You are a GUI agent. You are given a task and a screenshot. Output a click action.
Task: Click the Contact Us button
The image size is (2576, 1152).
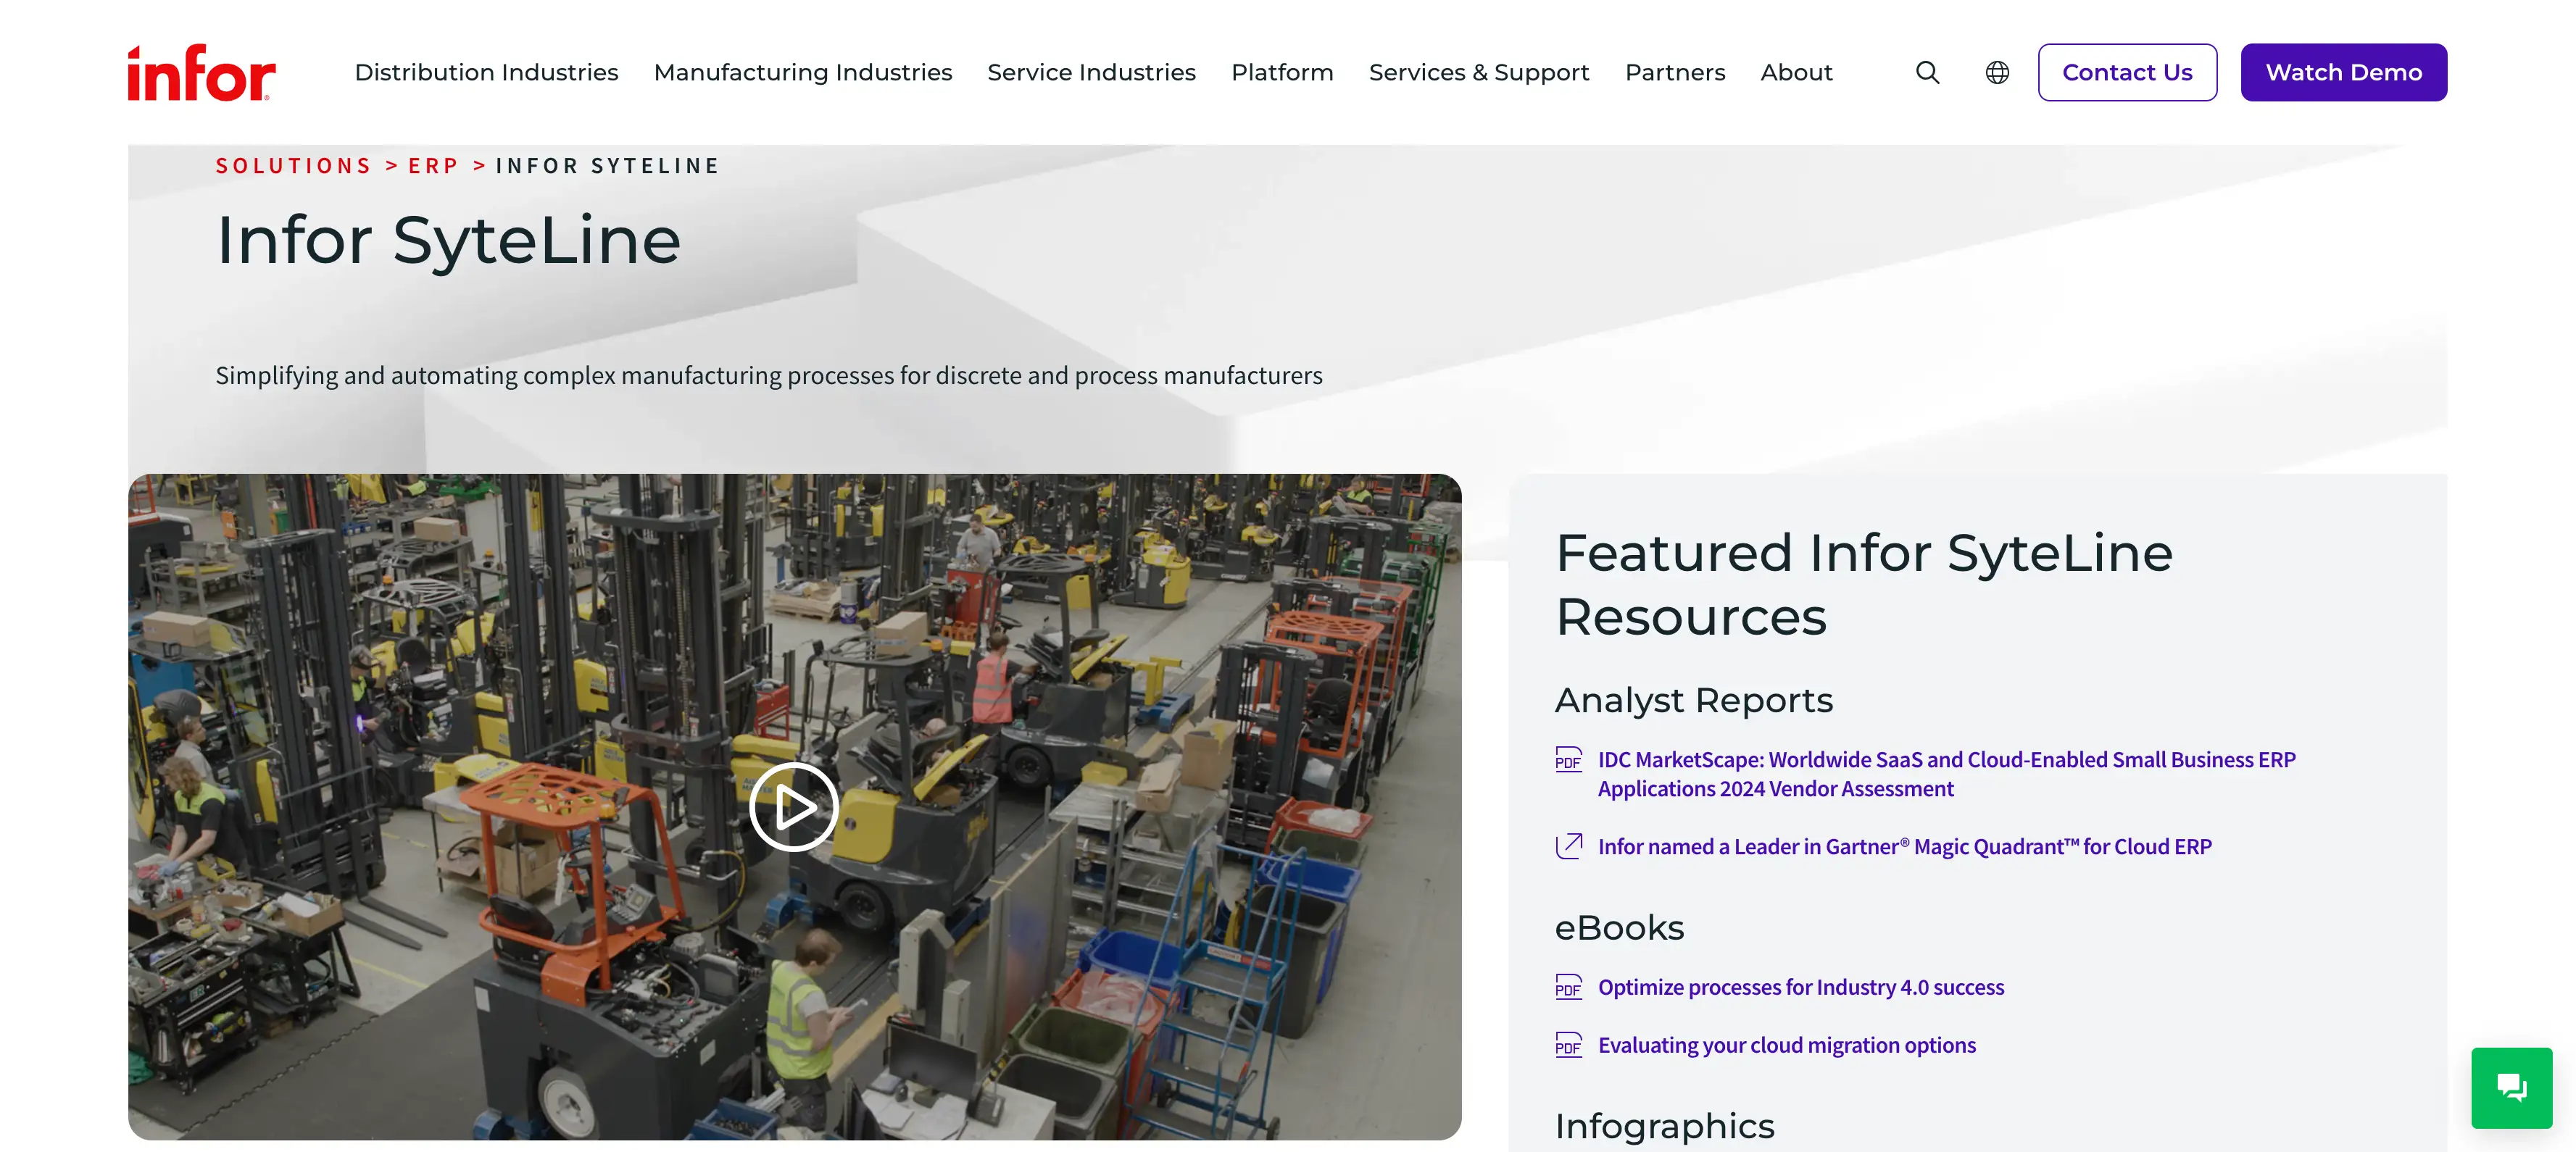pos(2127,73)
